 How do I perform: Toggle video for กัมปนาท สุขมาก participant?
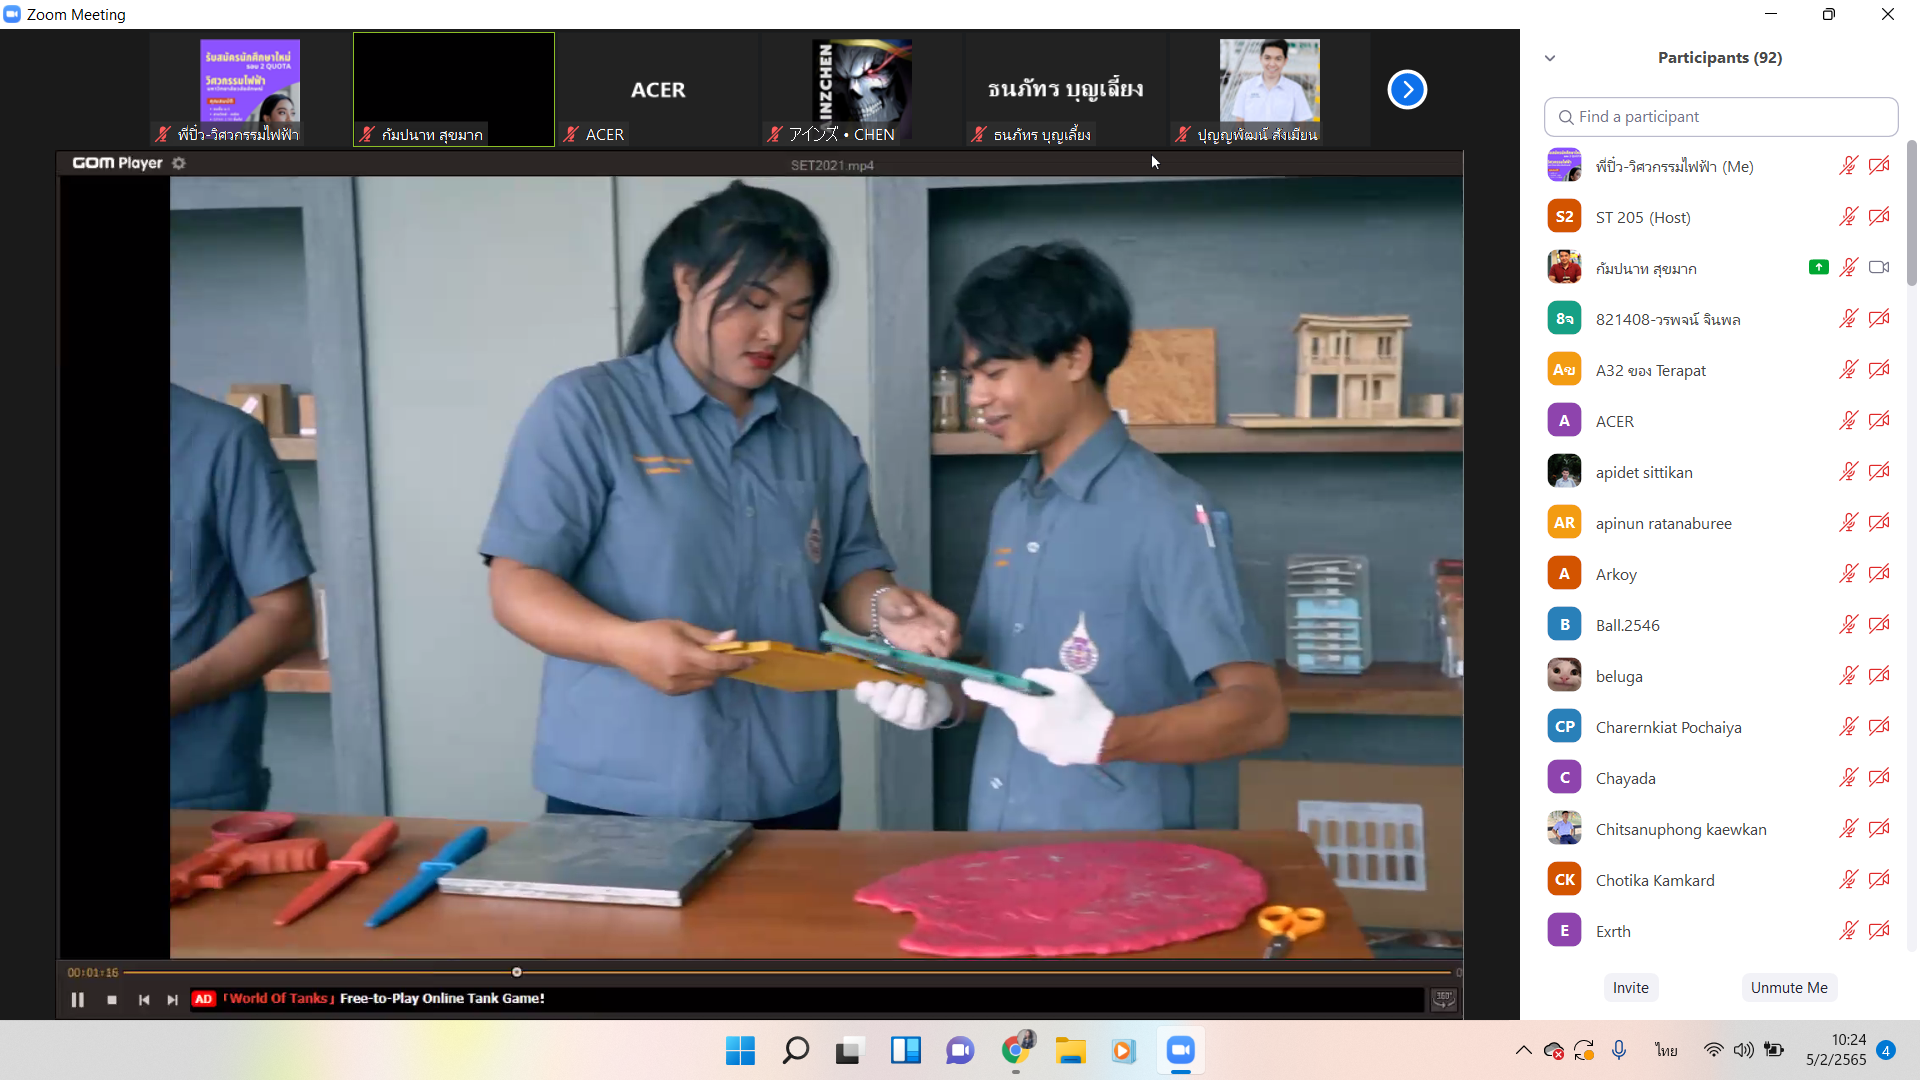[1878, 268]
